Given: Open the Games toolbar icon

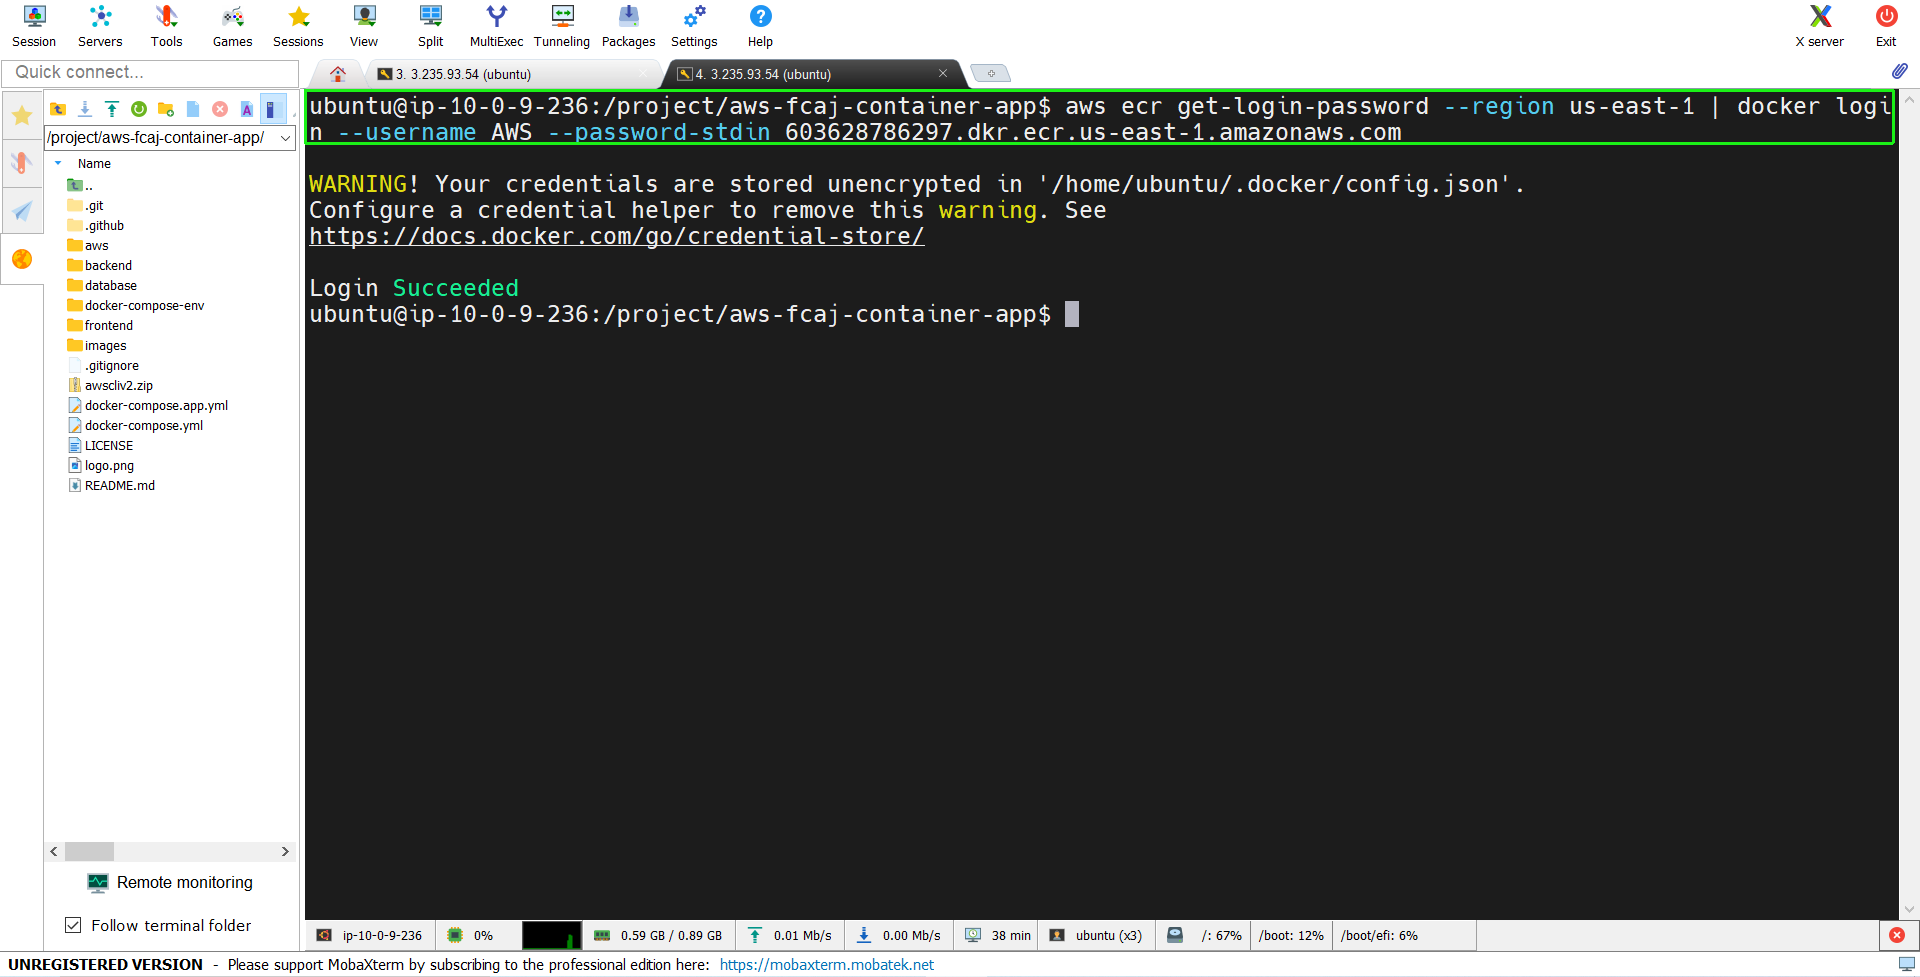Looking at the screenshot, I should [x=232, y=27].
